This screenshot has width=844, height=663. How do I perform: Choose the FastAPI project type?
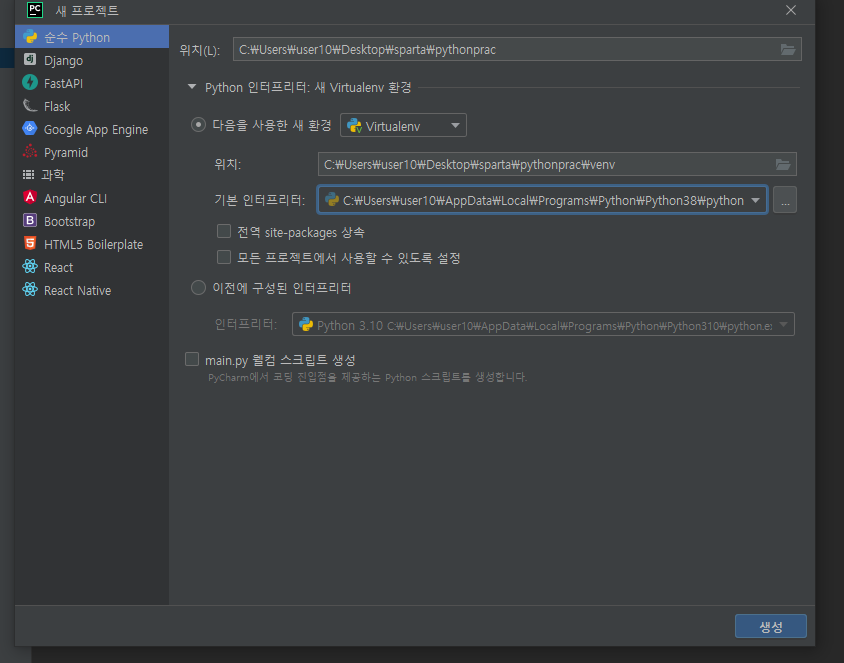click(x=92, y=83)
